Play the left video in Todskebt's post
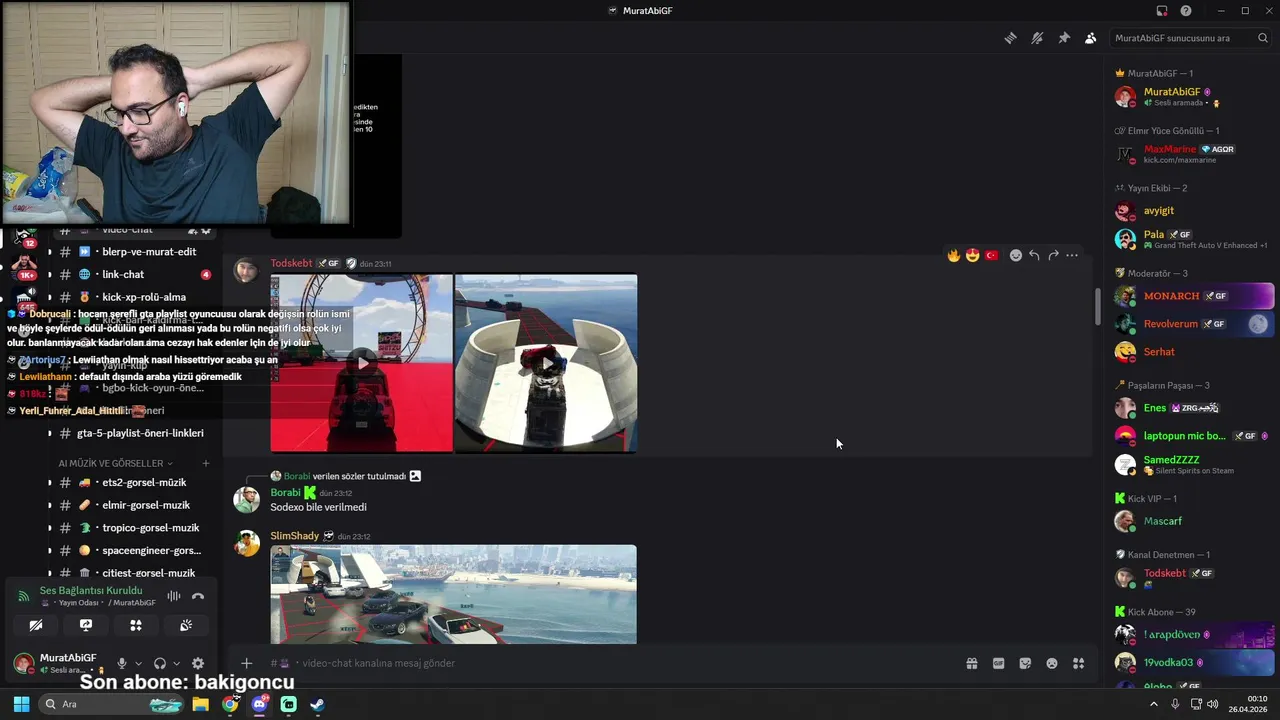The width and height of the screenshot is (1280, 720). pyautogui.click(x=361, y=363)
